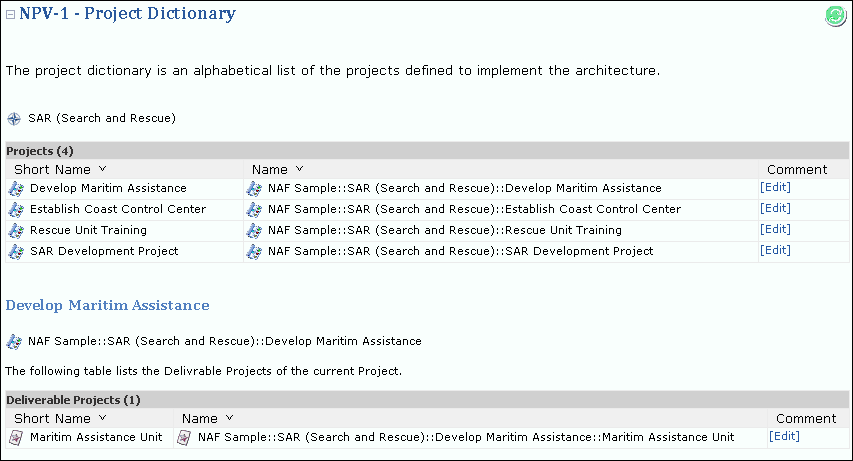Open the Short Name filter dropdown in Projects table
Image resolution: width=853 pixels, height=461 pixels.
[x=103, y=169]
